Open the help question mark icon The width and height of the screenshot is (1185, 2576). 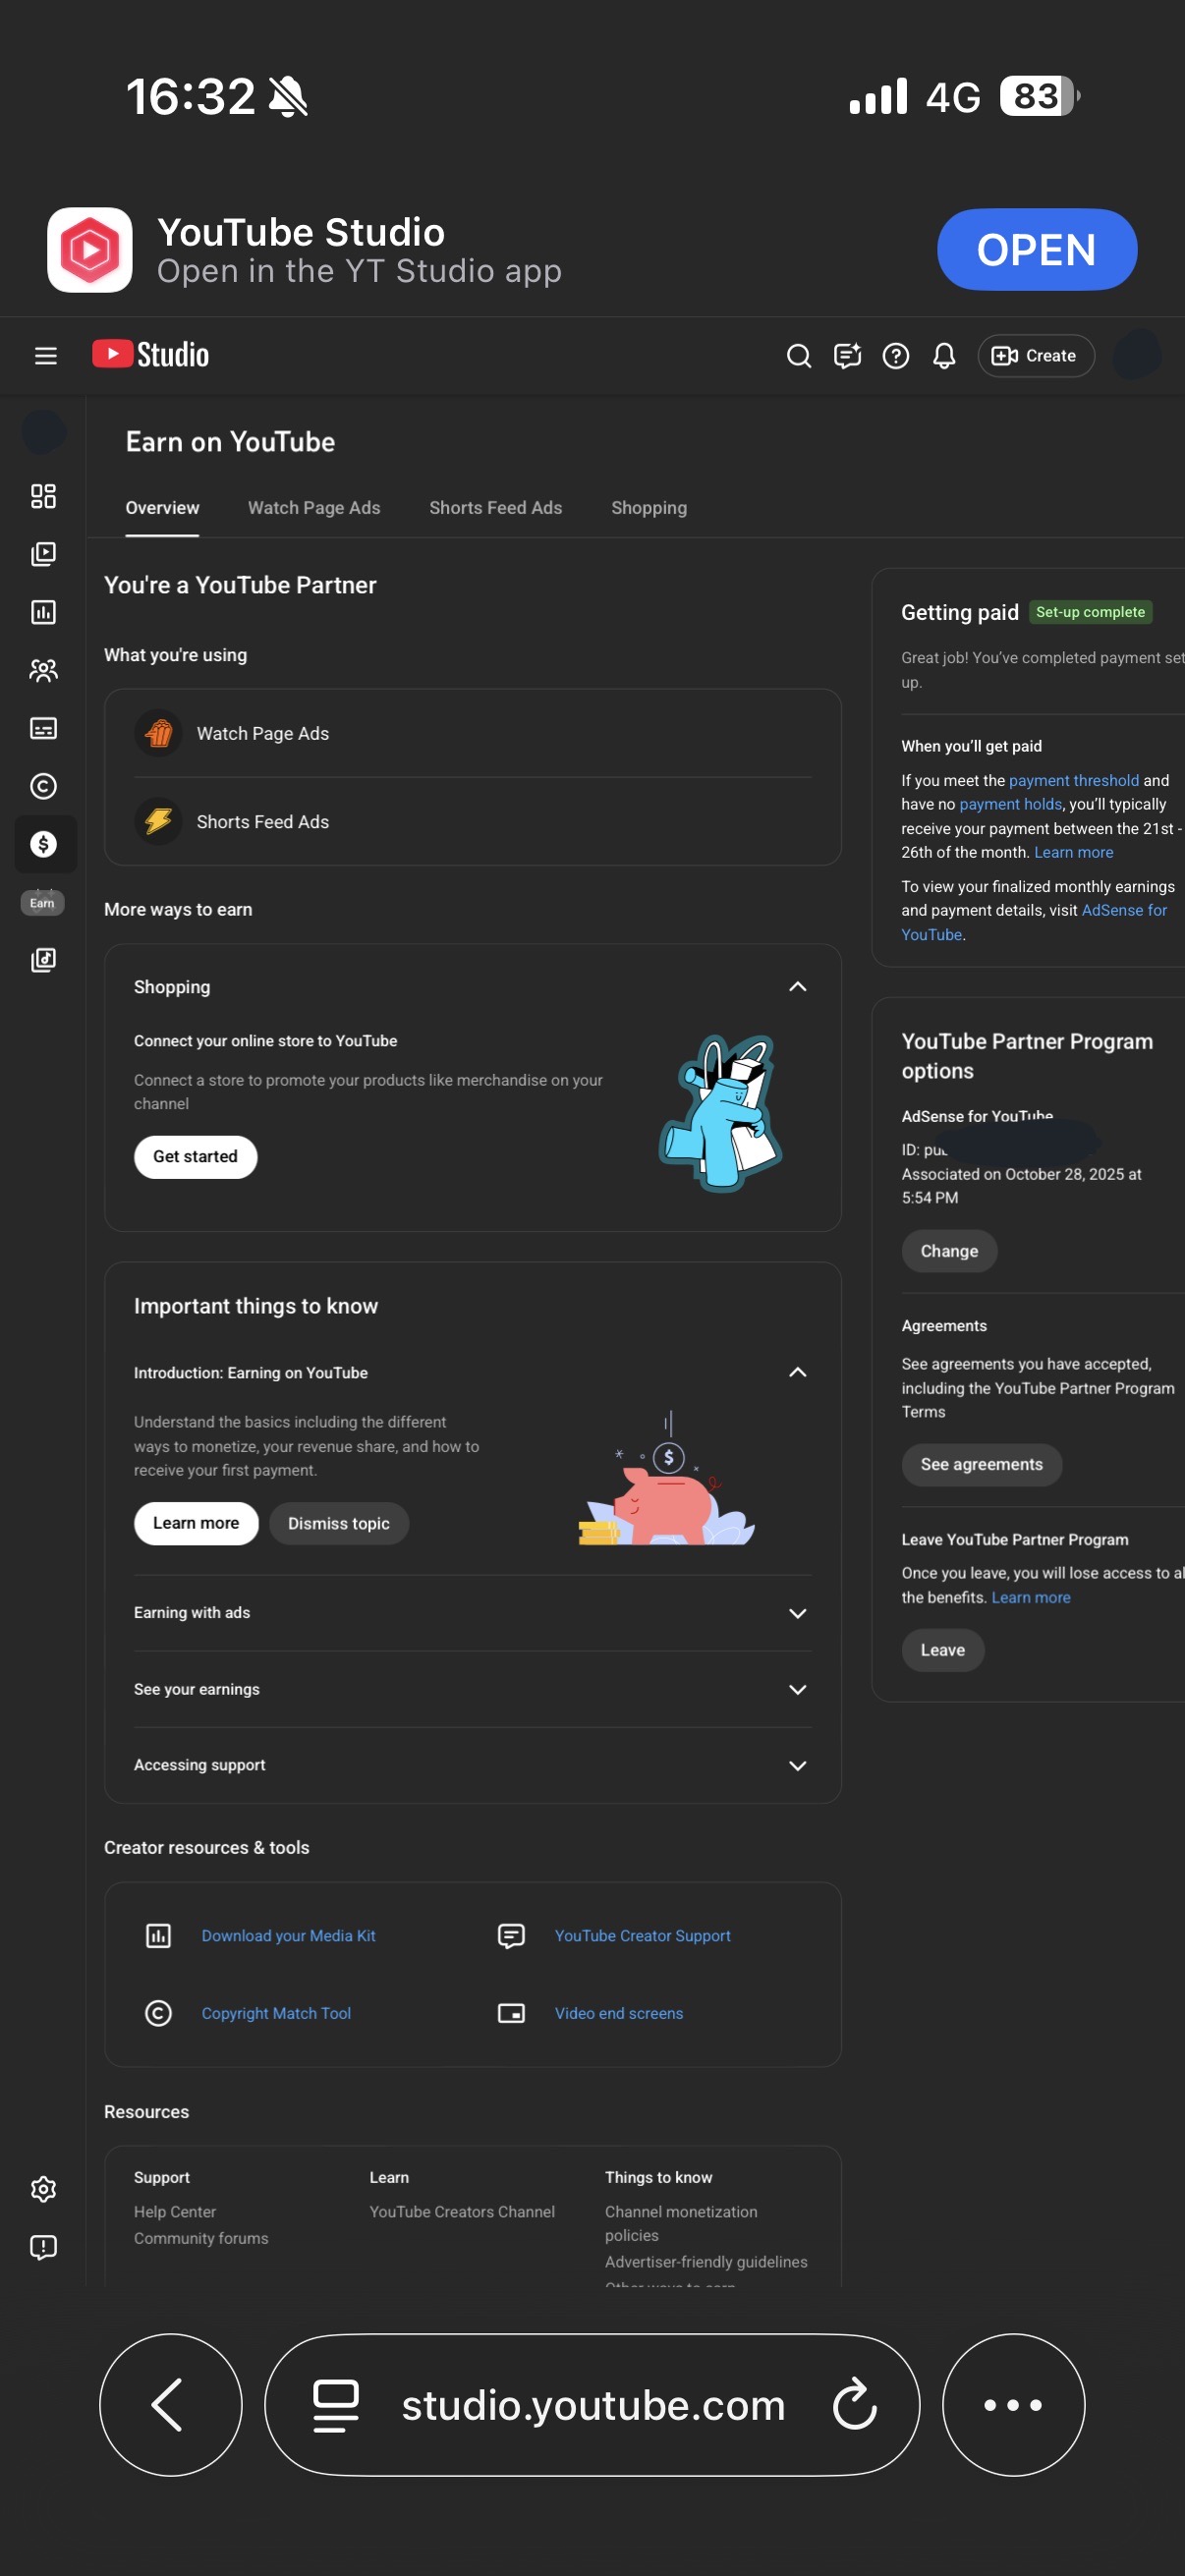tap(895, 356)
